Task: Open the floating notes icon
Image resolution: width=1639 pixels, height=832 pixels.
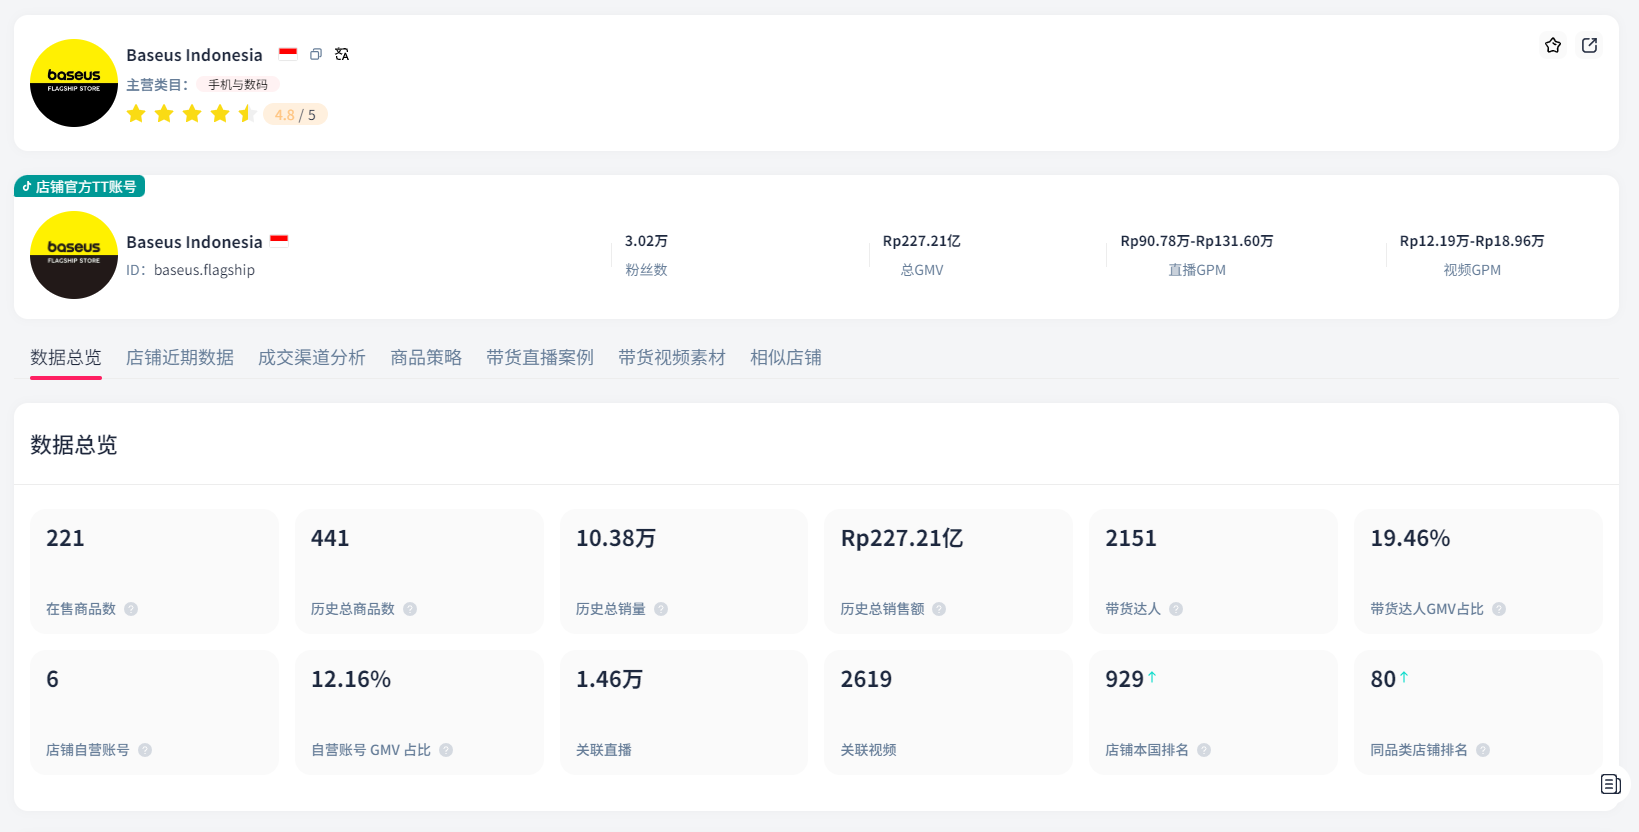Action: [1610, 784]
